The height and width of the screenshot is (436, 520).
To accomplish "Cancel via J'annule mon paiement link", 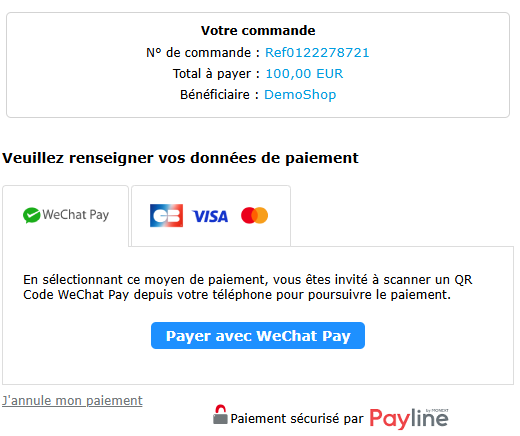I will coord(72,400).
